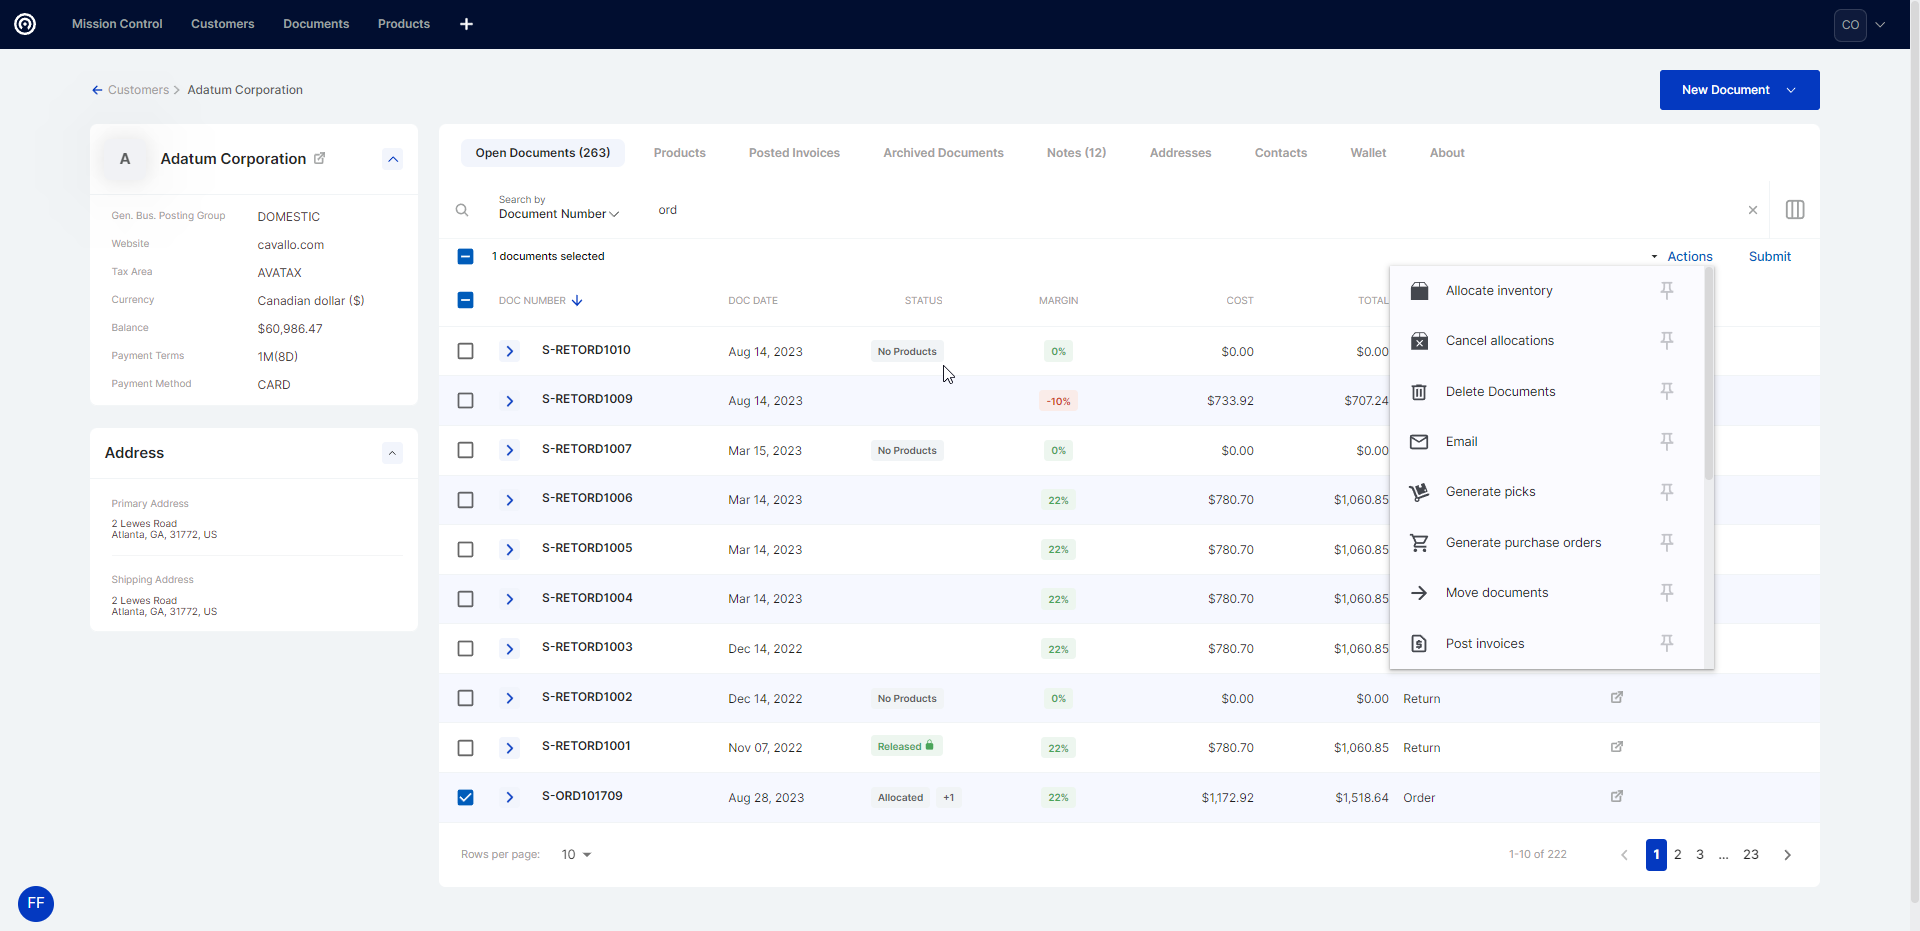Switch to the Posted Invoices tab
Image resolution: width=1920 pixels, height=931 pixels.
794,153
